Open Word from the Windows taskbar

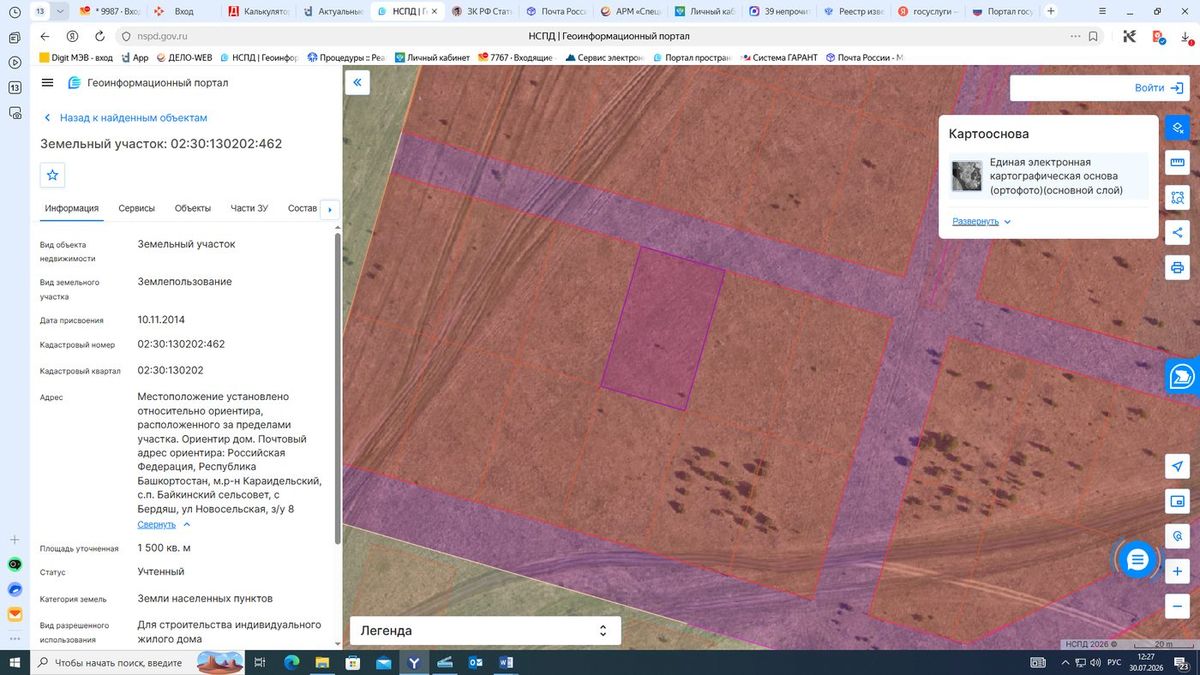coord(505,662)
